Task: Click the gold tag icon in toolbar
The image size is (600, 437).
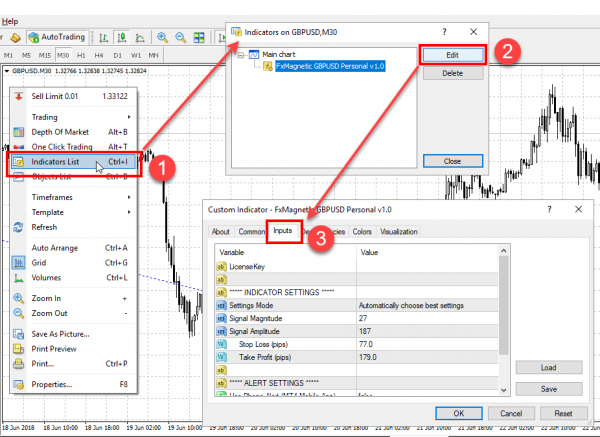Action: coord(15,38)
